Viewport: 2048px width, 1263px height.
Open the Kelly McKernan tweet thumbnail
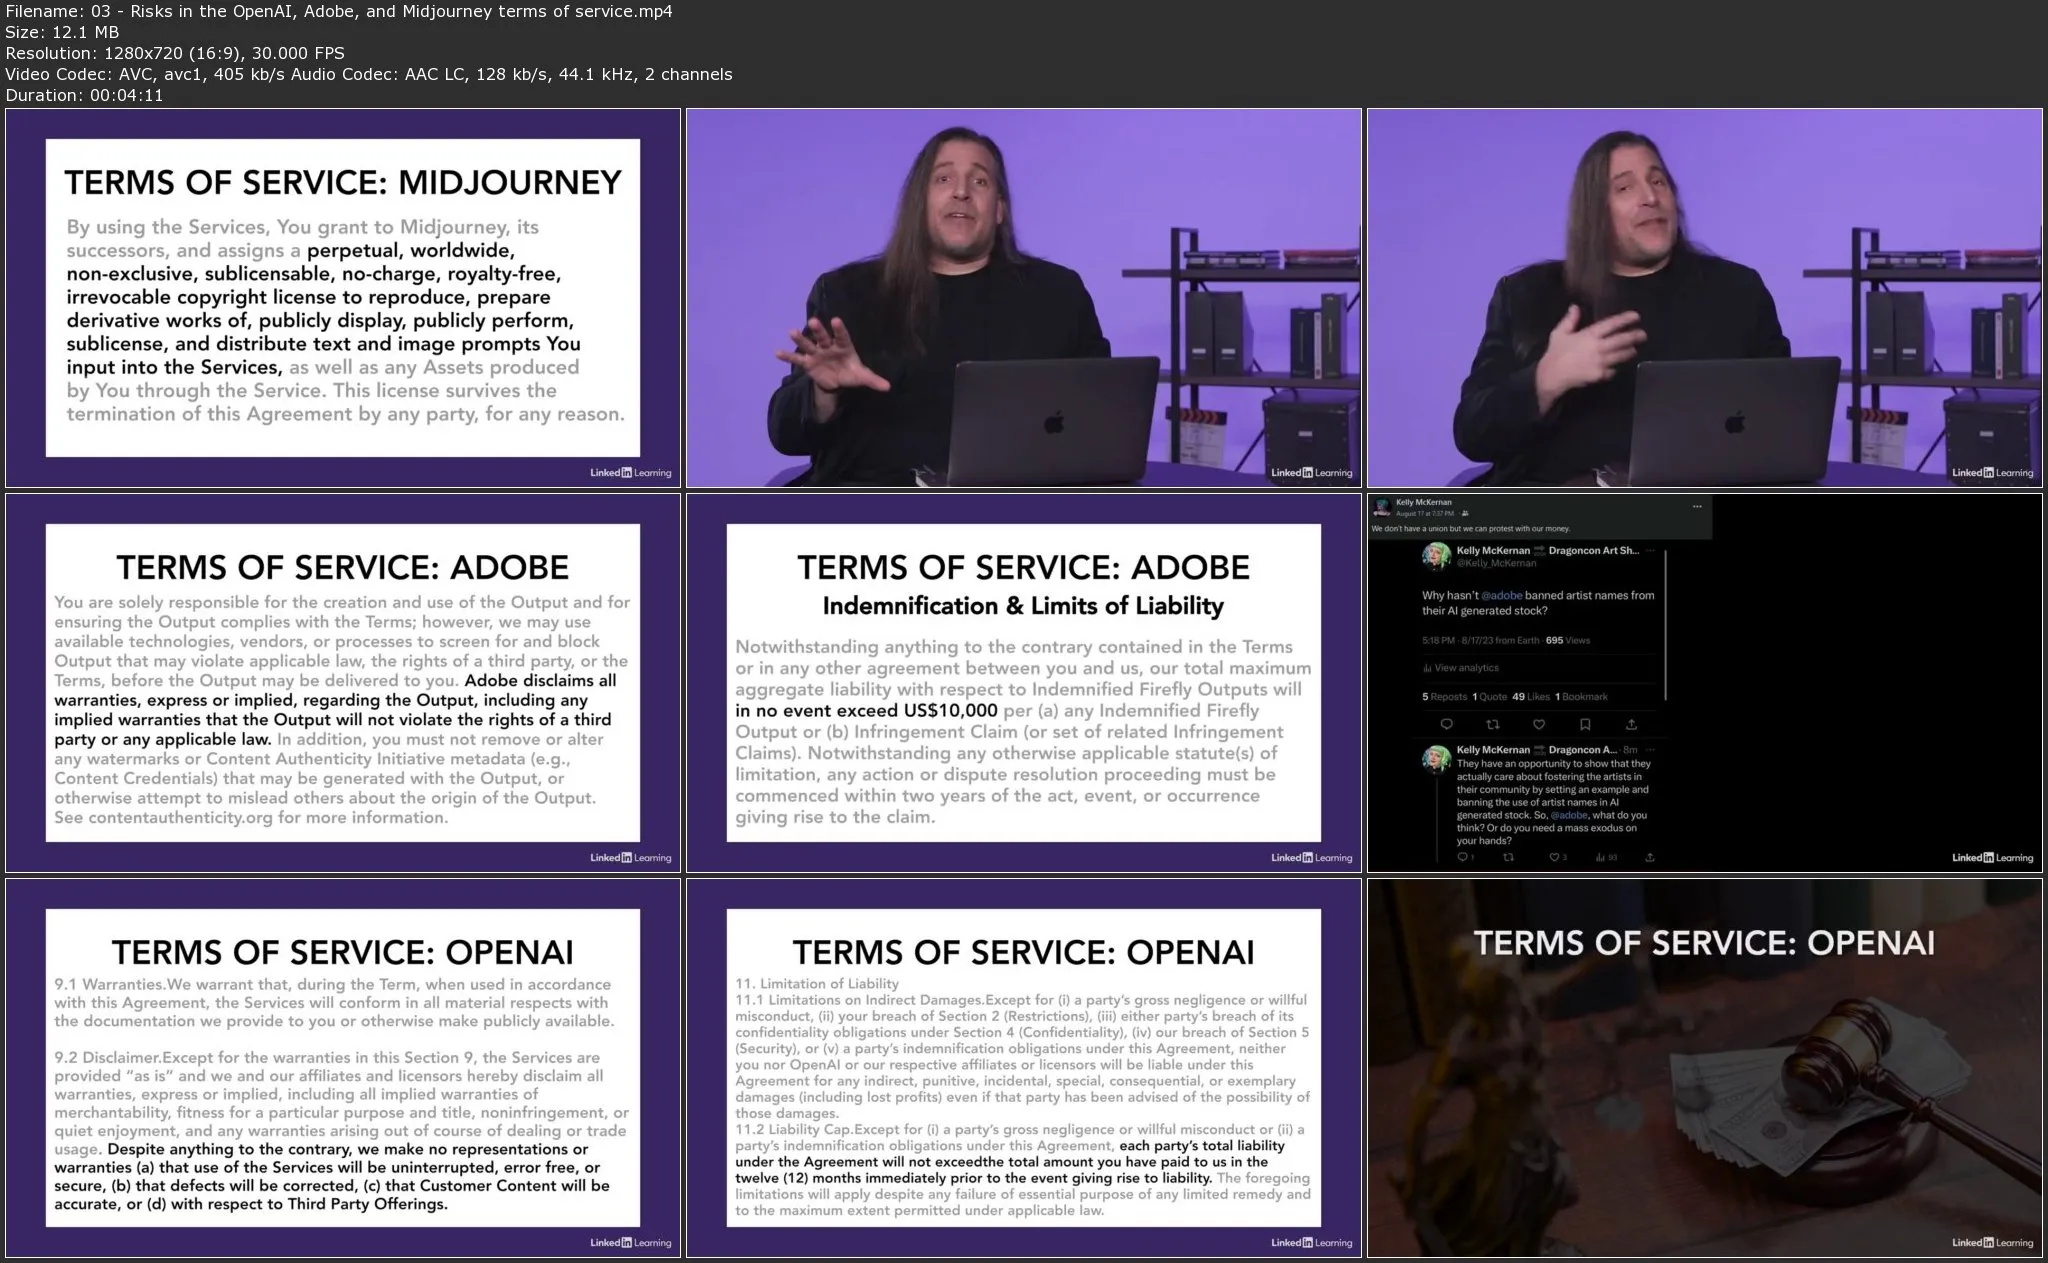(1705, 683)
